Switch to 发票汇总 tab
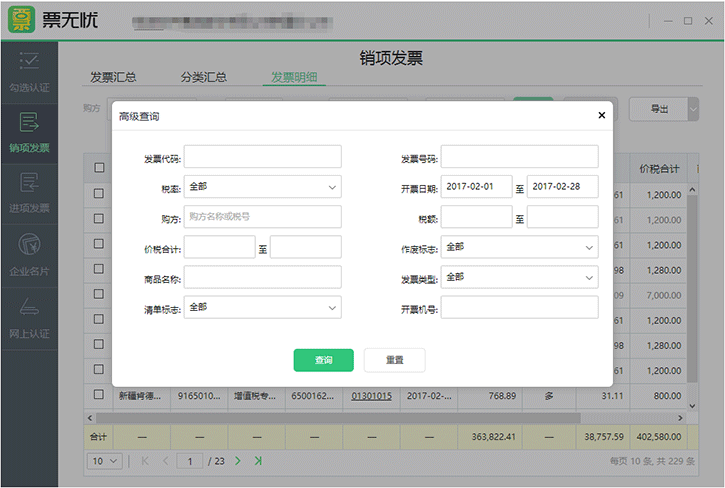This screenshot has width=725, height=488. pyautogui.click(x=113, y=77)
